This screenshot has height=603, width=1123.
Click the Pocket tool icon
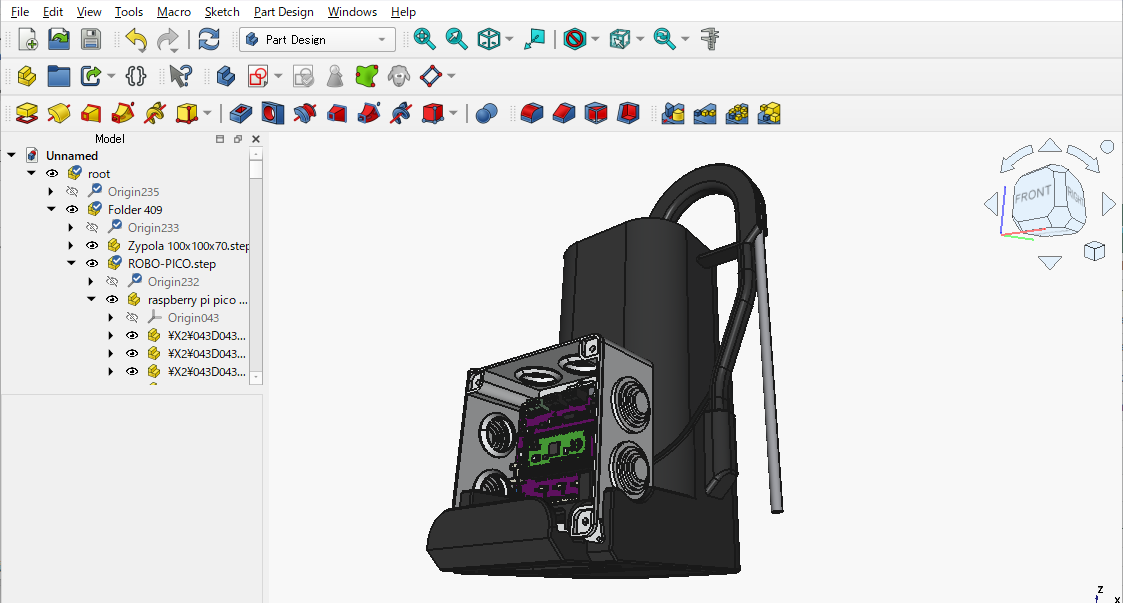pyautogui.click(x=240, y=113)
